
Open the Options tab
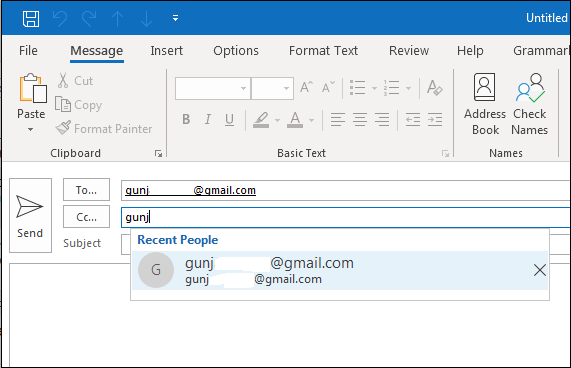coord(236,51)
